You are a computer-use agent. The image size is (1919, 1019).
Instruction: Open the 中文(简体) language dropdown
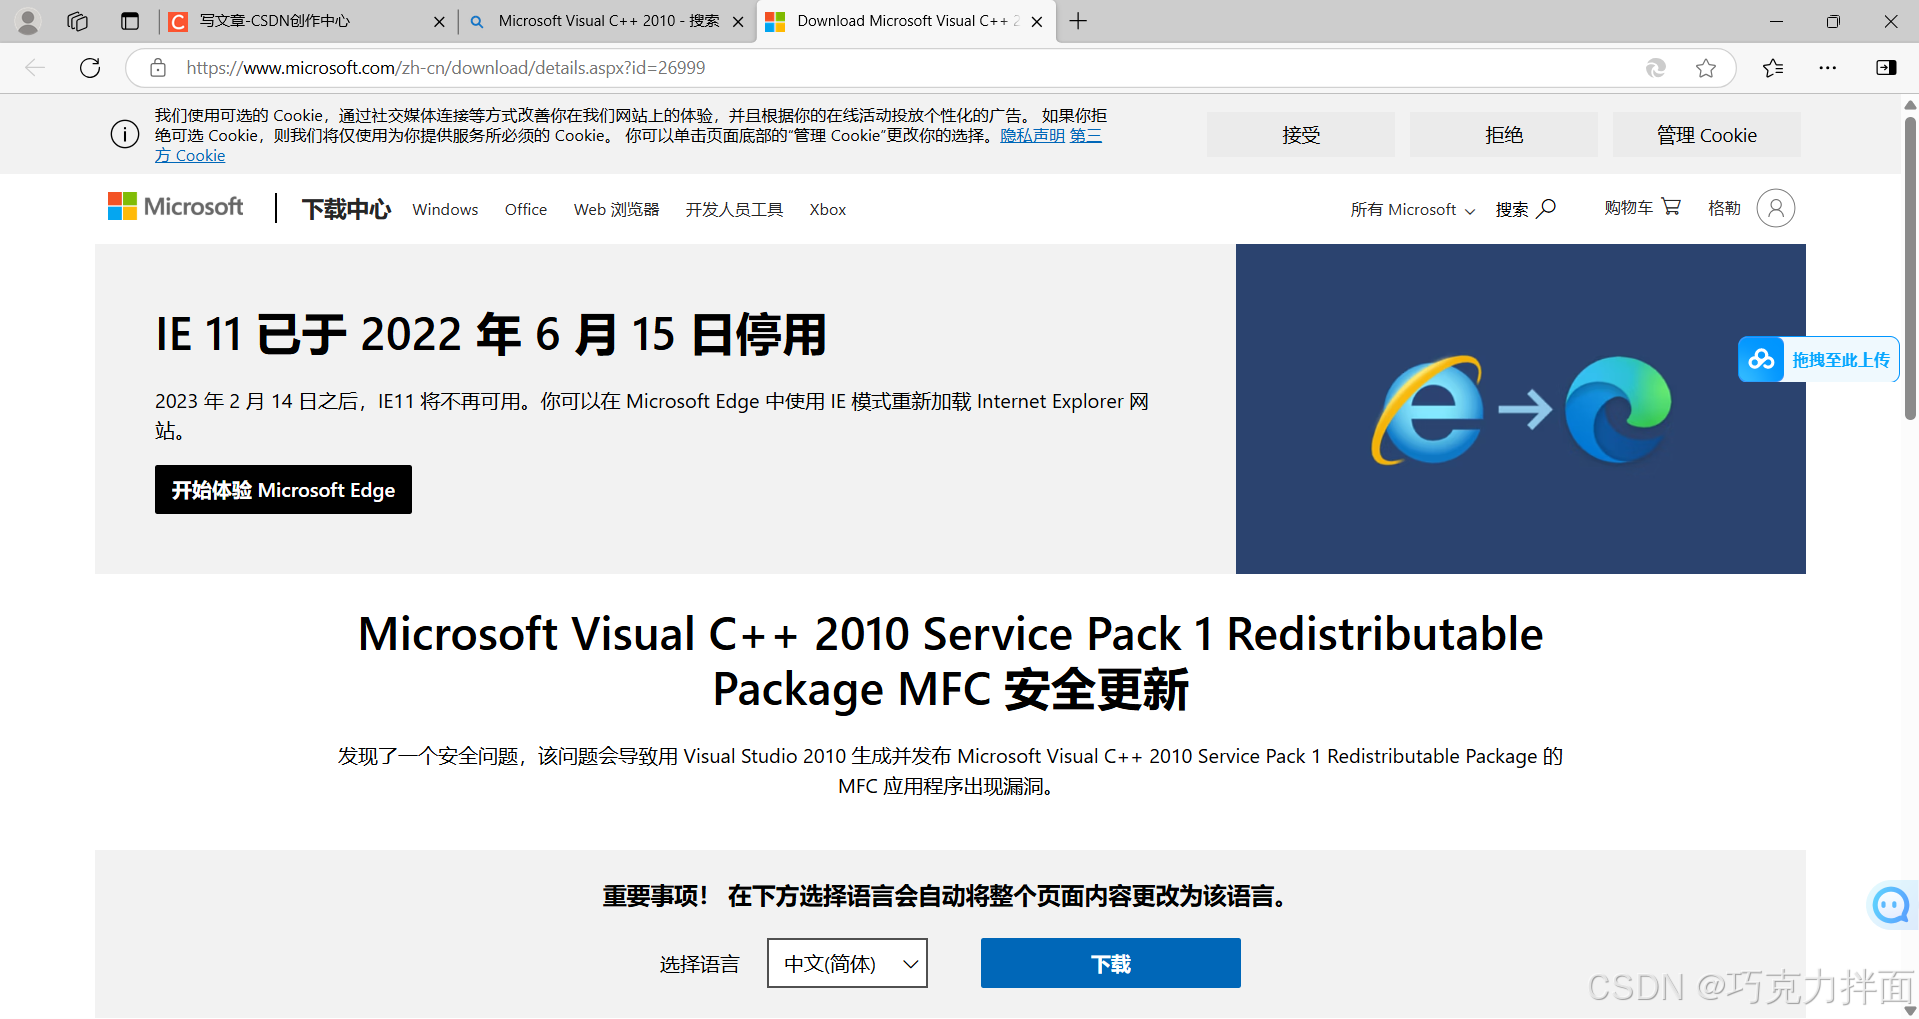(x=847, y=963)
